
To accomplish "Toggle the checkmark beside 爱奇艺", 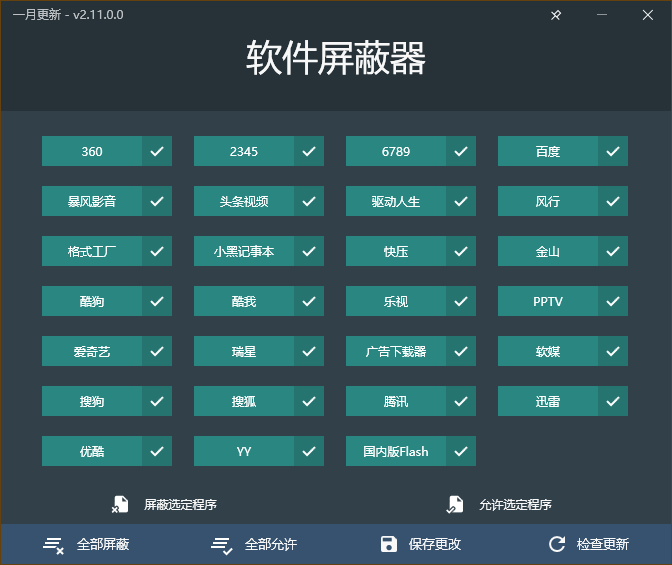I will pos(157,351).
